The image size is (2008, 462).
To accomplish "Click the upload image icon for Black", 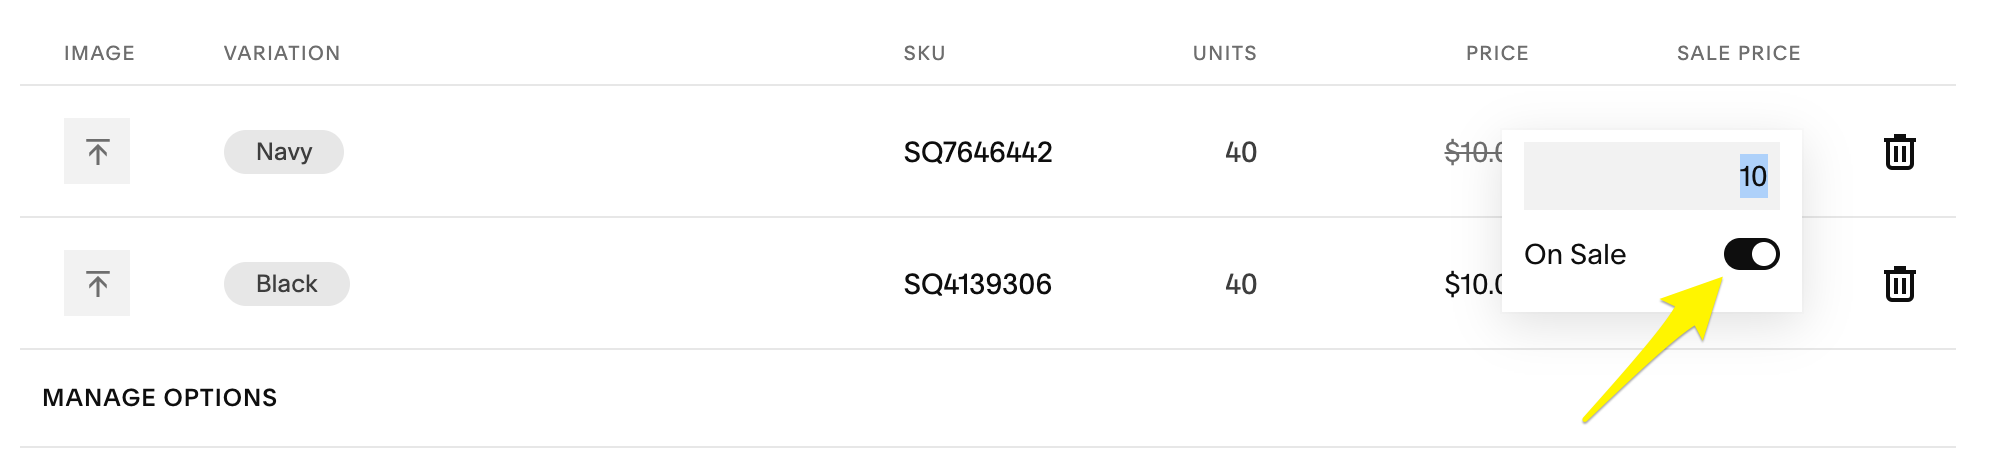I will [x=97, y=284].
